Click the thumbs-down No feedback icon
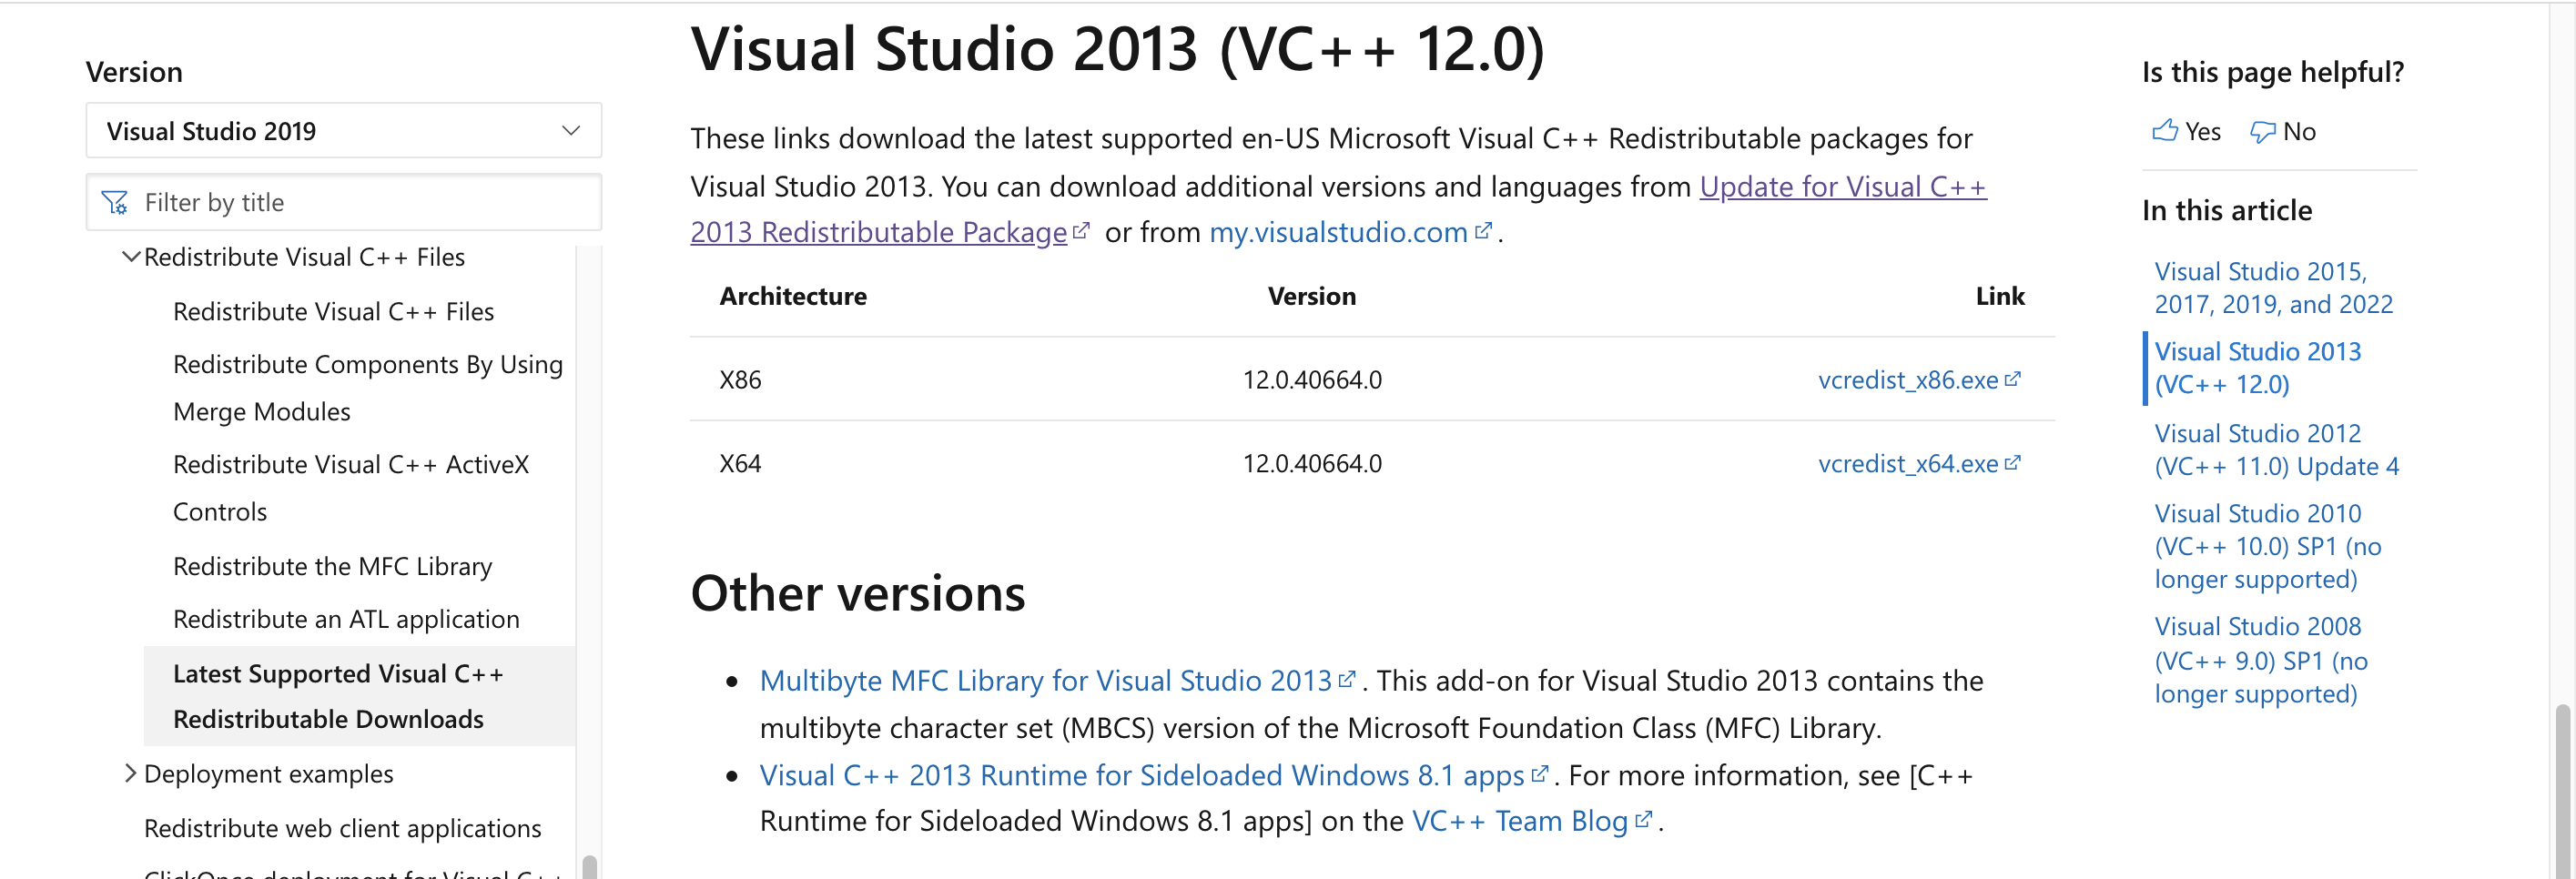 click(x=2262, y=131)
